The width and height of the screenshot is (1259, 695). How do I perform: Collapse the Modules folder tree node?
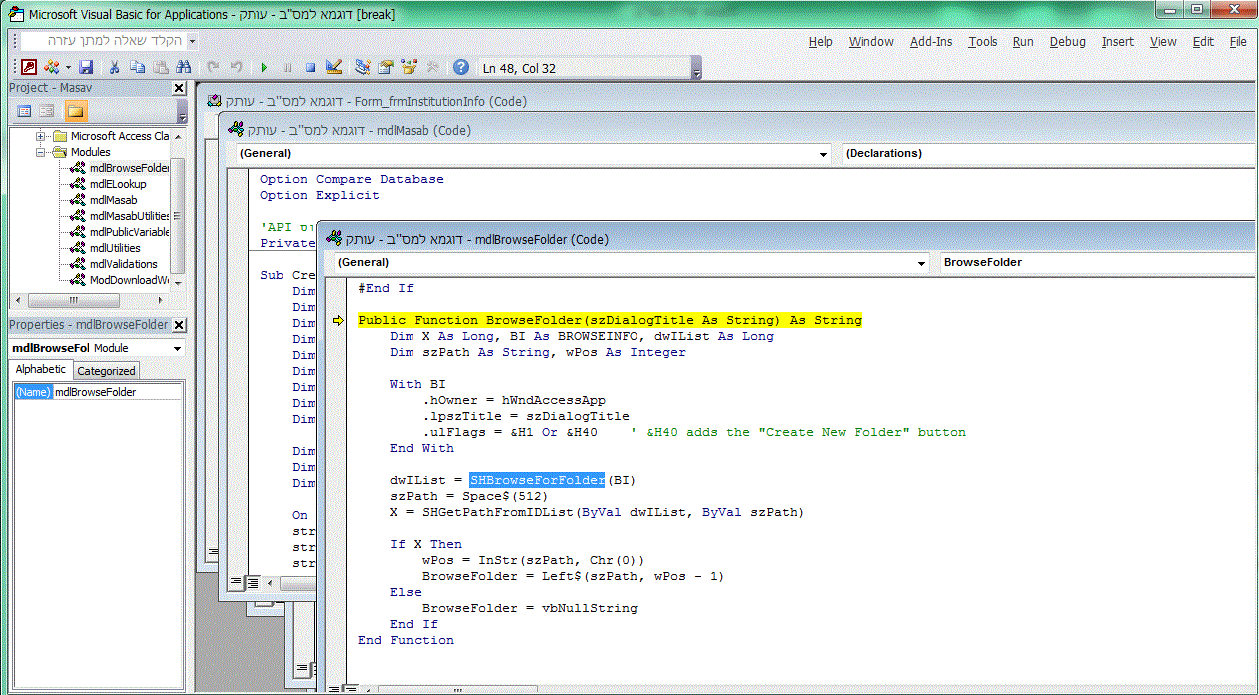click(41, 152)
